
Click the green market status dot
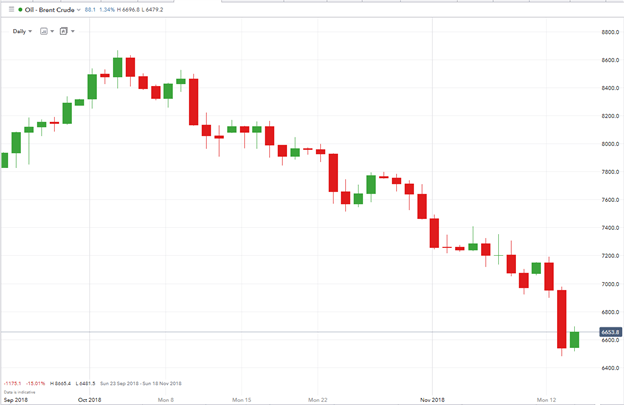point(20,10)
